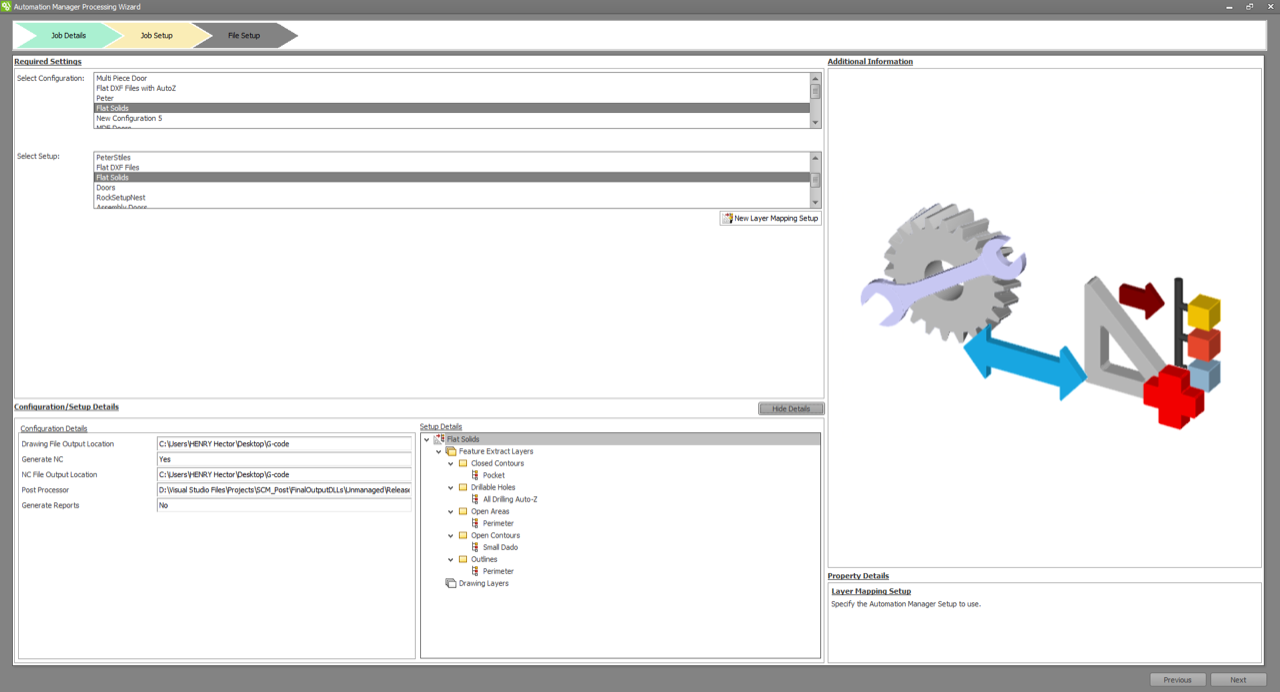Screen dimensions: 1280x692
Task: Go to the Job Details wizard step
Action: (68, 36)
